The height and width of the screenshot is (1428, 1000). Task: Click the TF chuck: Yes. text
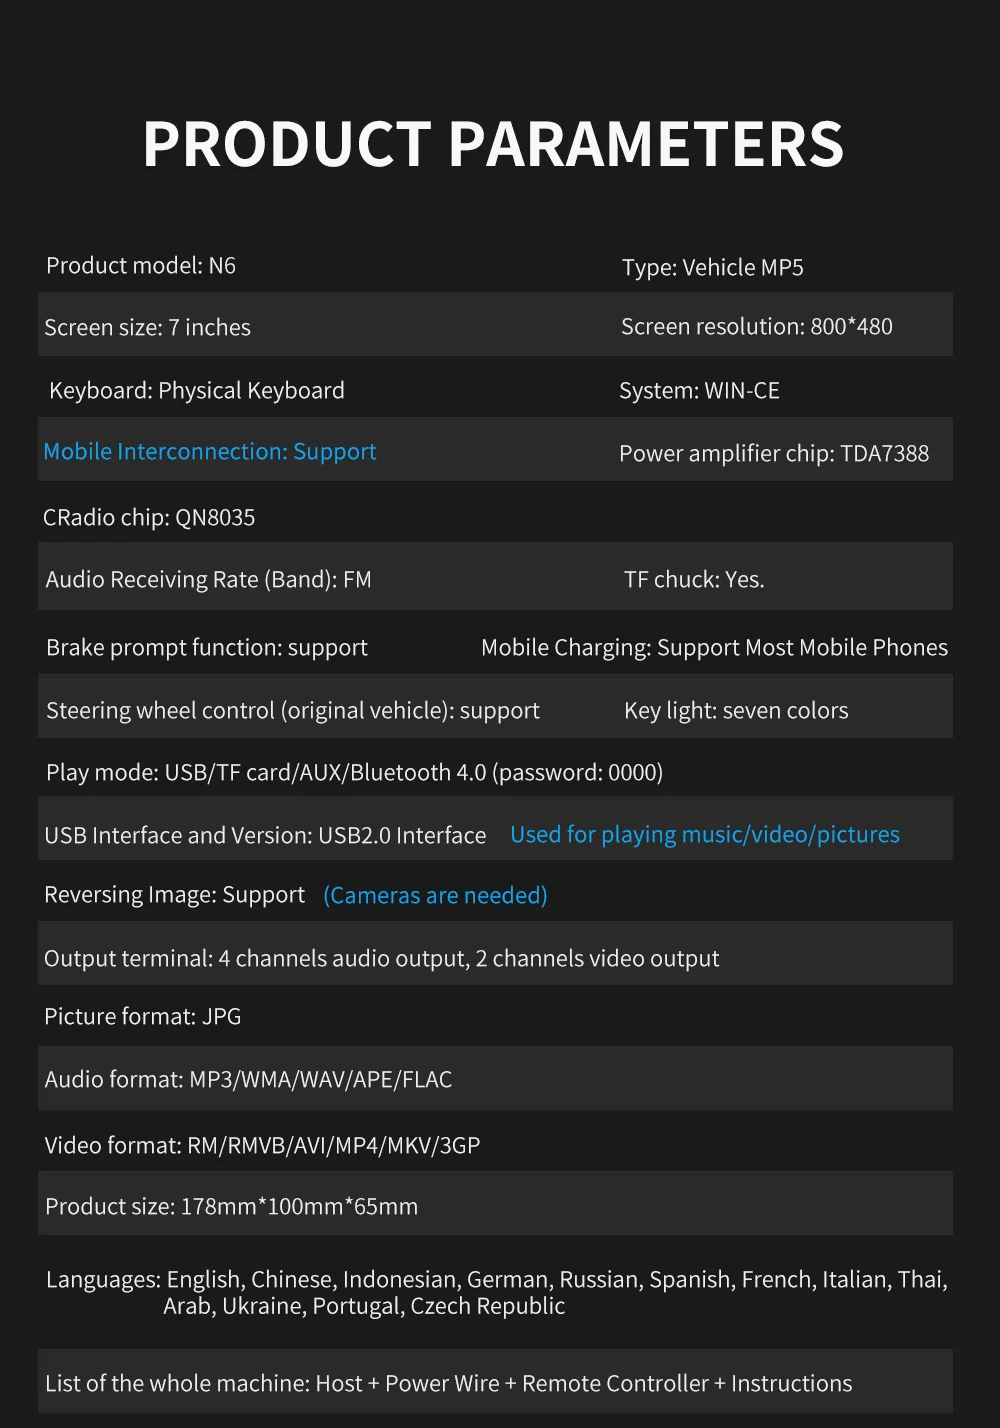point(694,580)
